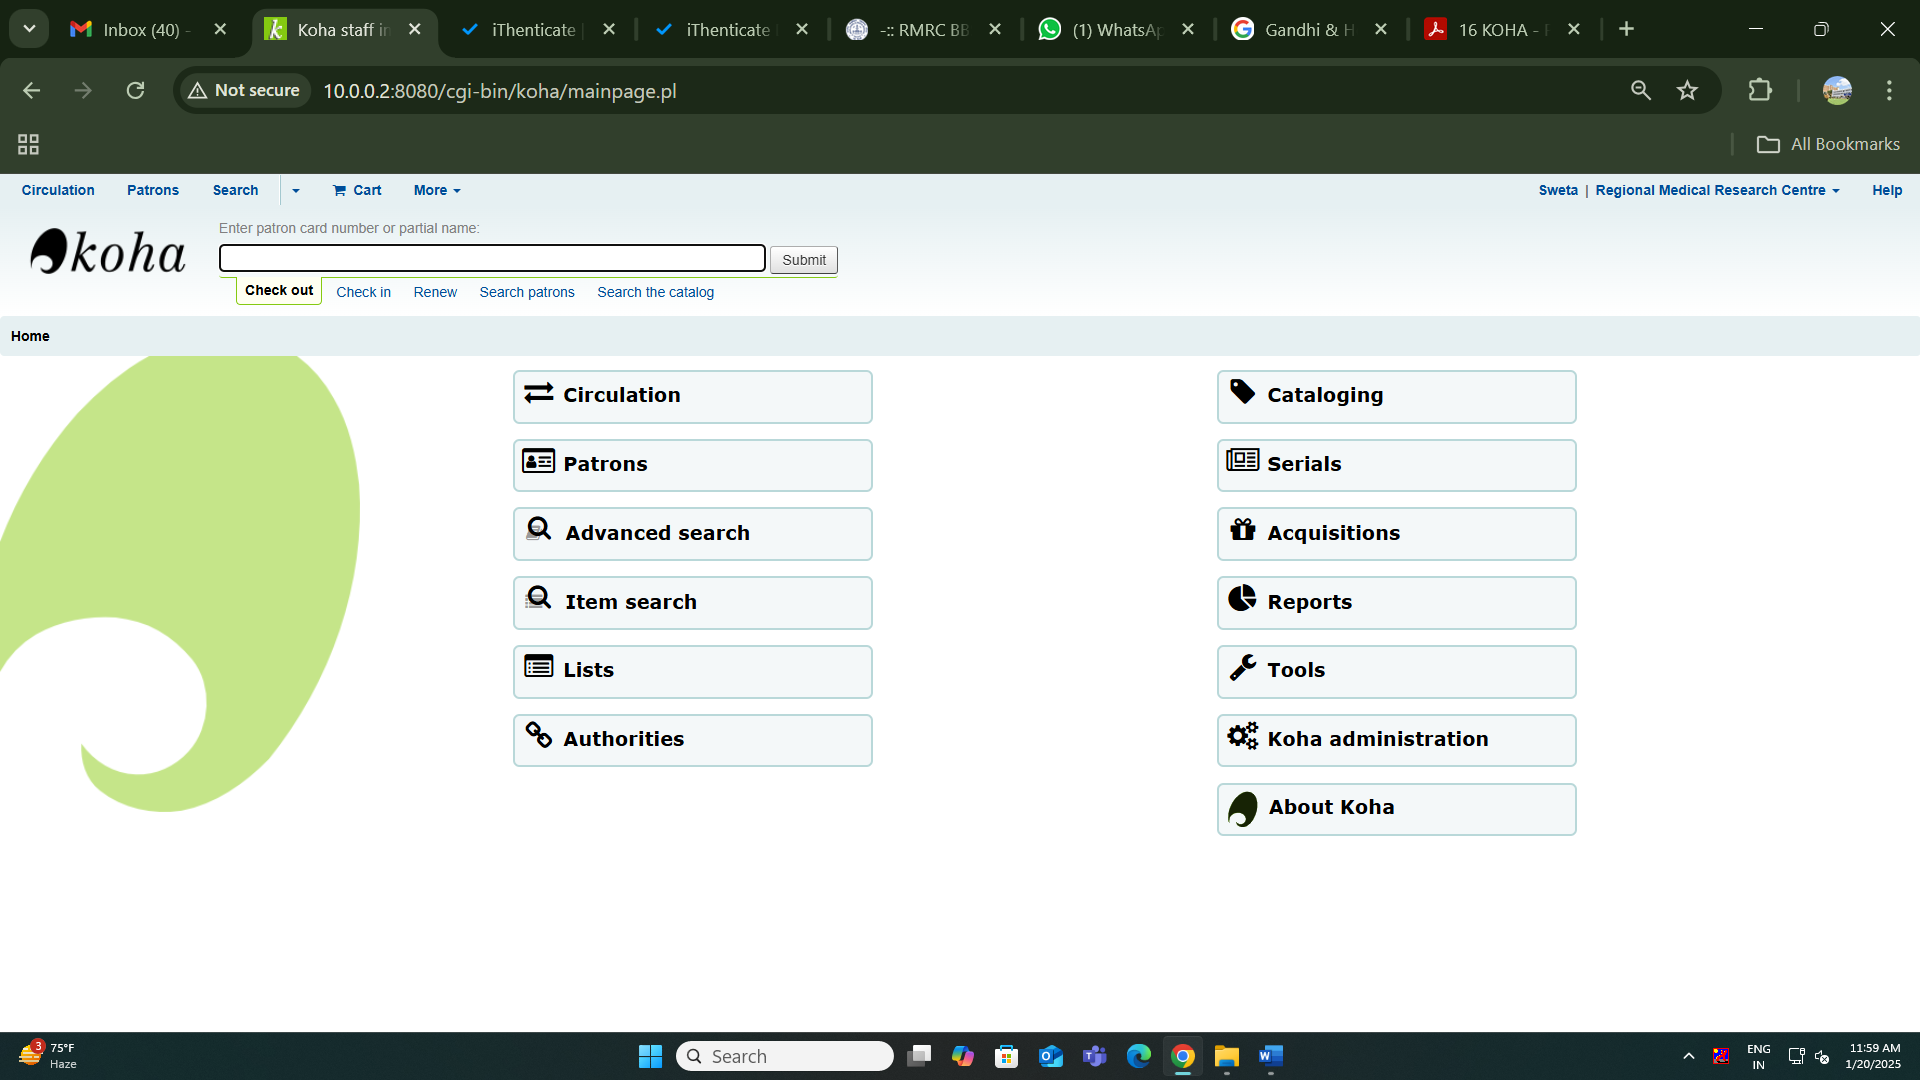Screen dimensions: 1920x1080
Task: Bookmark this page with the star icon
Action: [1687, 91]
